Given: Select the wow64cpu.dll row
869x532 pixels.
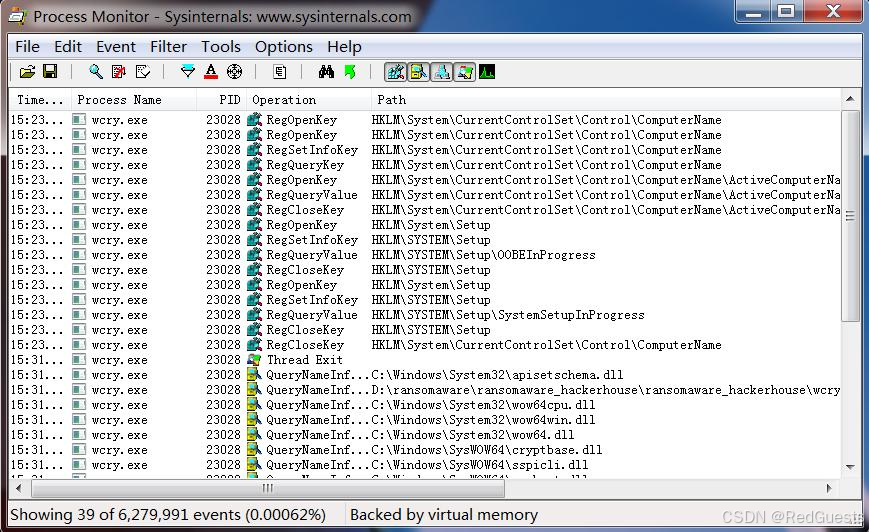Looking at the screenshot, I should [x=425, y=405].
